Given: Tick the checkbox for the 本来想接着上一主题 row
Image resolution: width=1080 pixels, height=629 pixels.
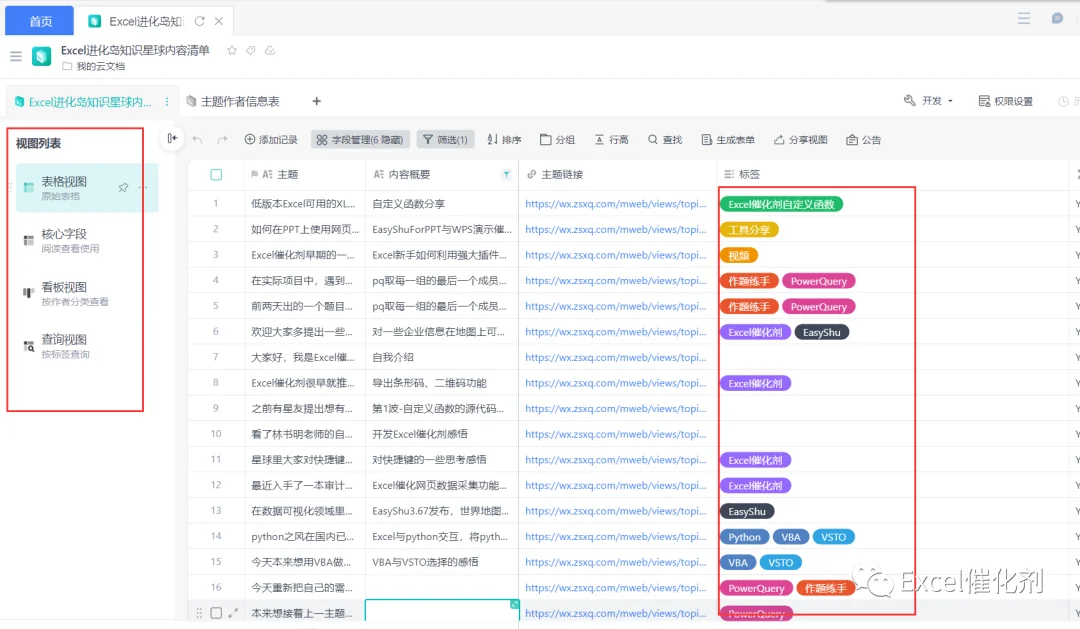Looking at the screenshot, I should 216,612.
